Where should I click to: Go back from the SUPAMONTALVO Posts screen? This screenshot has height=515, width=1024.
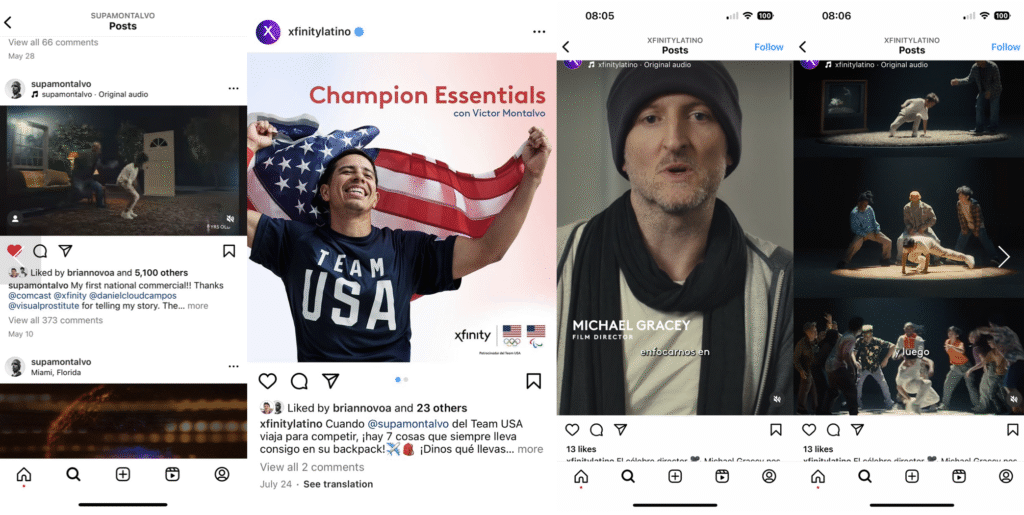click(8, 23)
